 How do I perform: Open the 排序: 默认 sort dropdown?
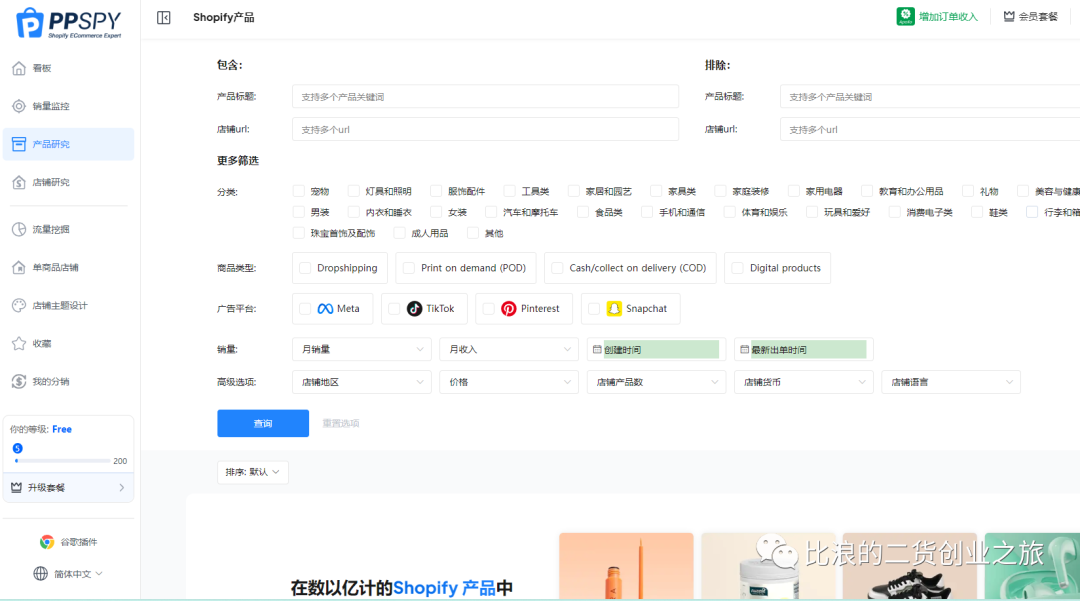coord(253,472)
